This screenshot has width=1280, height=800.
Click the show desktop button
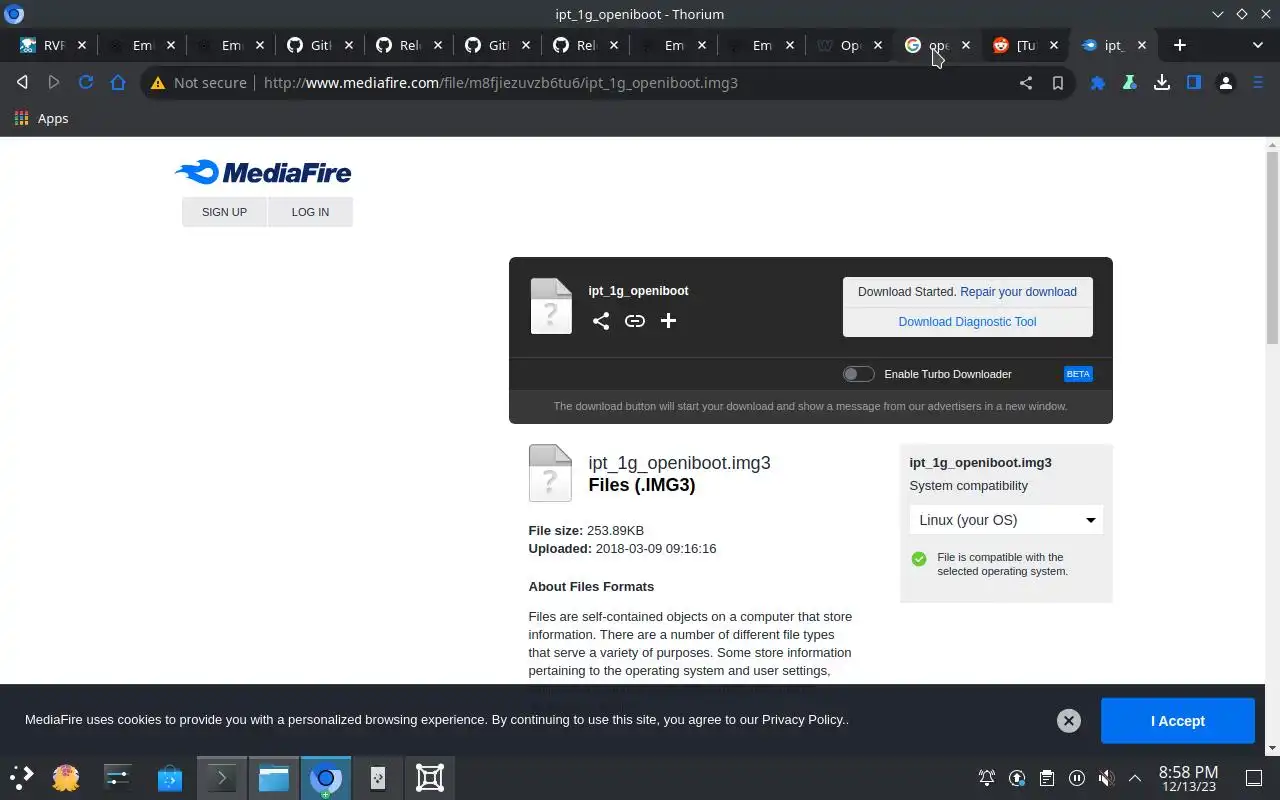pyautogui.click(x=1254, y=778)
